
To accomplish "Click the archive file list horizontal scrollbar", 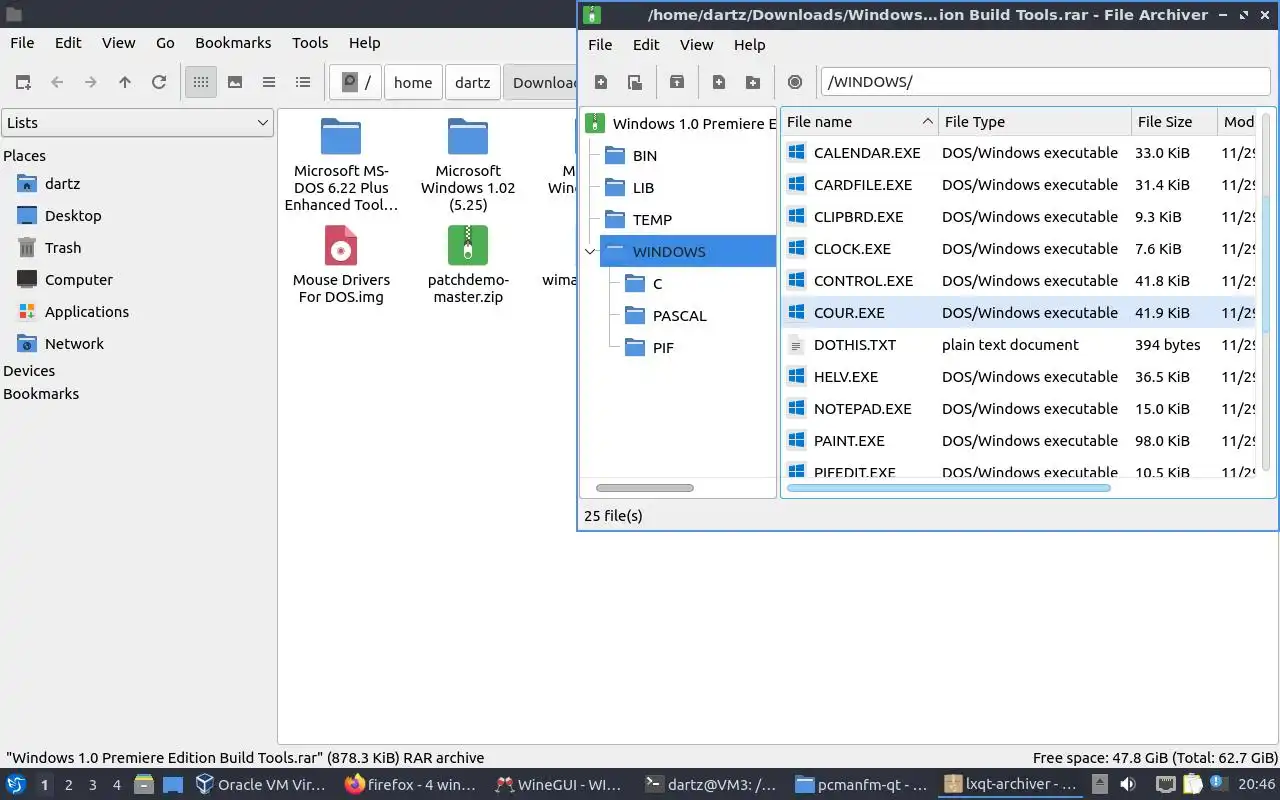I will 948,488.
